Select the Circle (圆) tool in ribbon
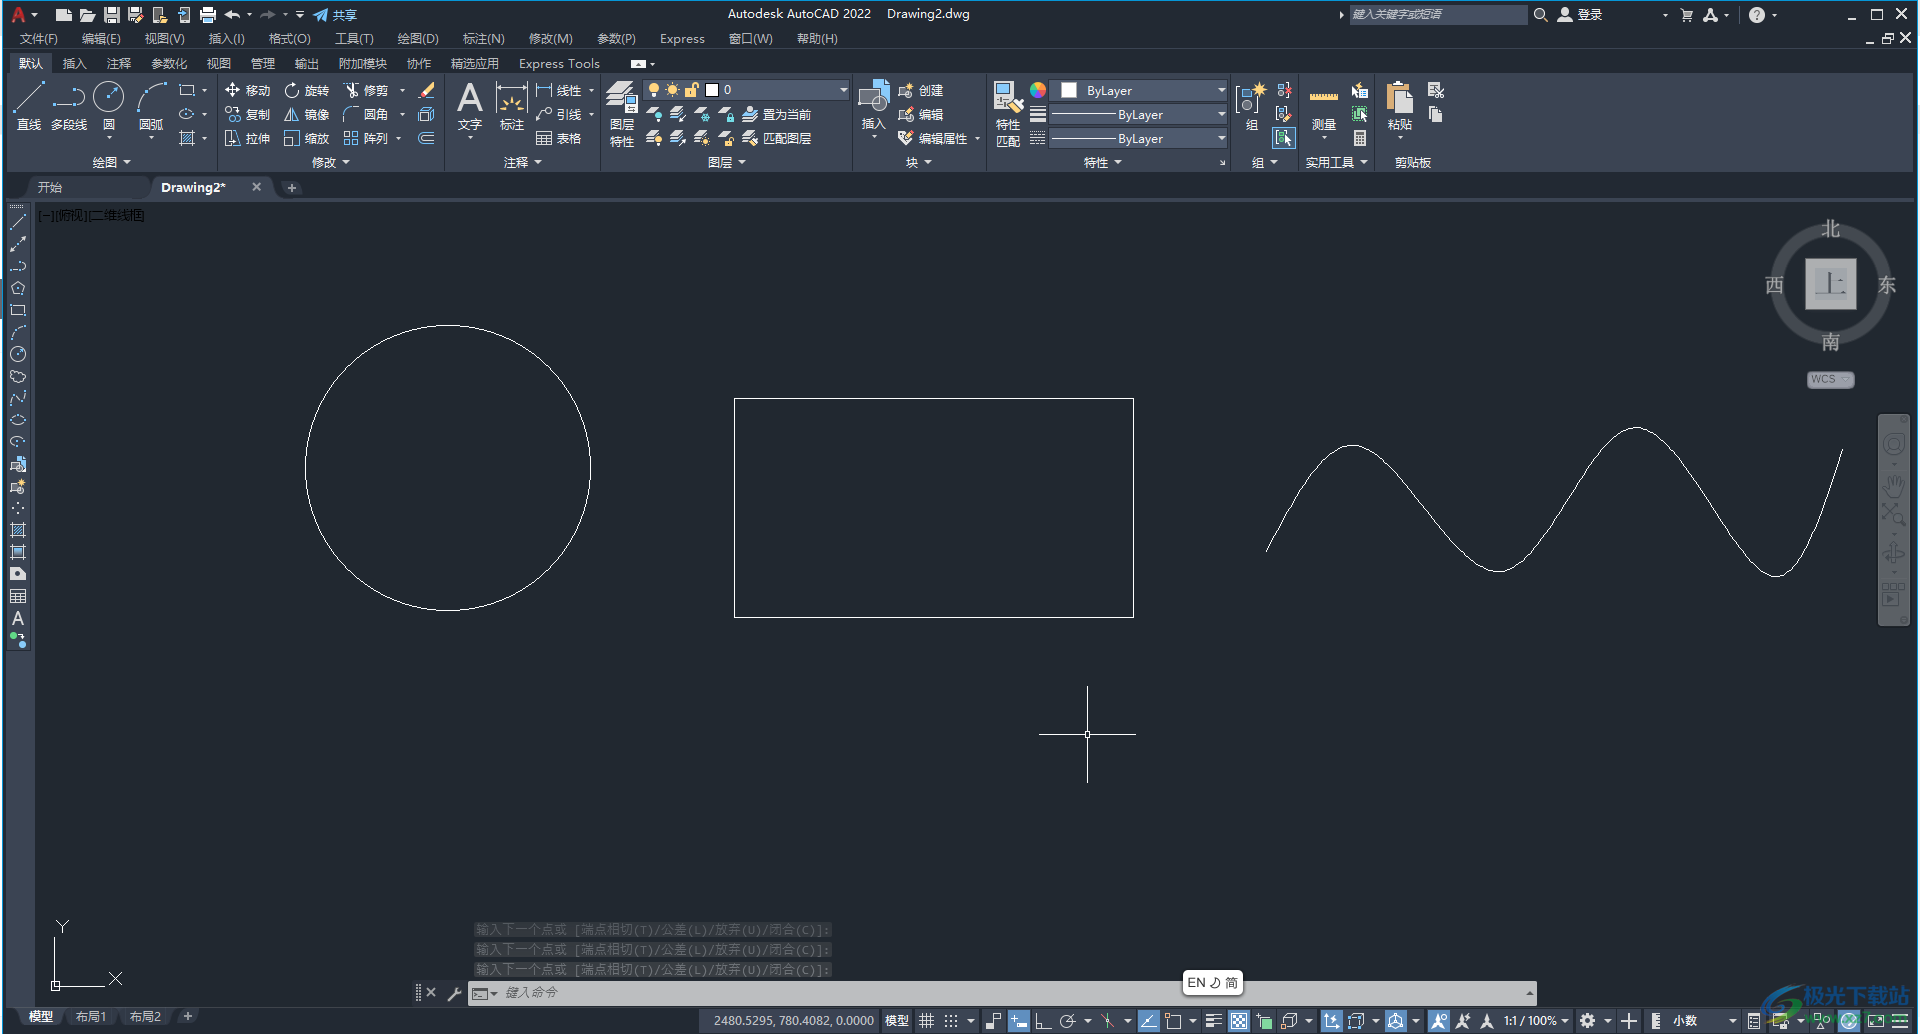Image resolution: width=1920 pixels, height=1034 pixels. 108,107
